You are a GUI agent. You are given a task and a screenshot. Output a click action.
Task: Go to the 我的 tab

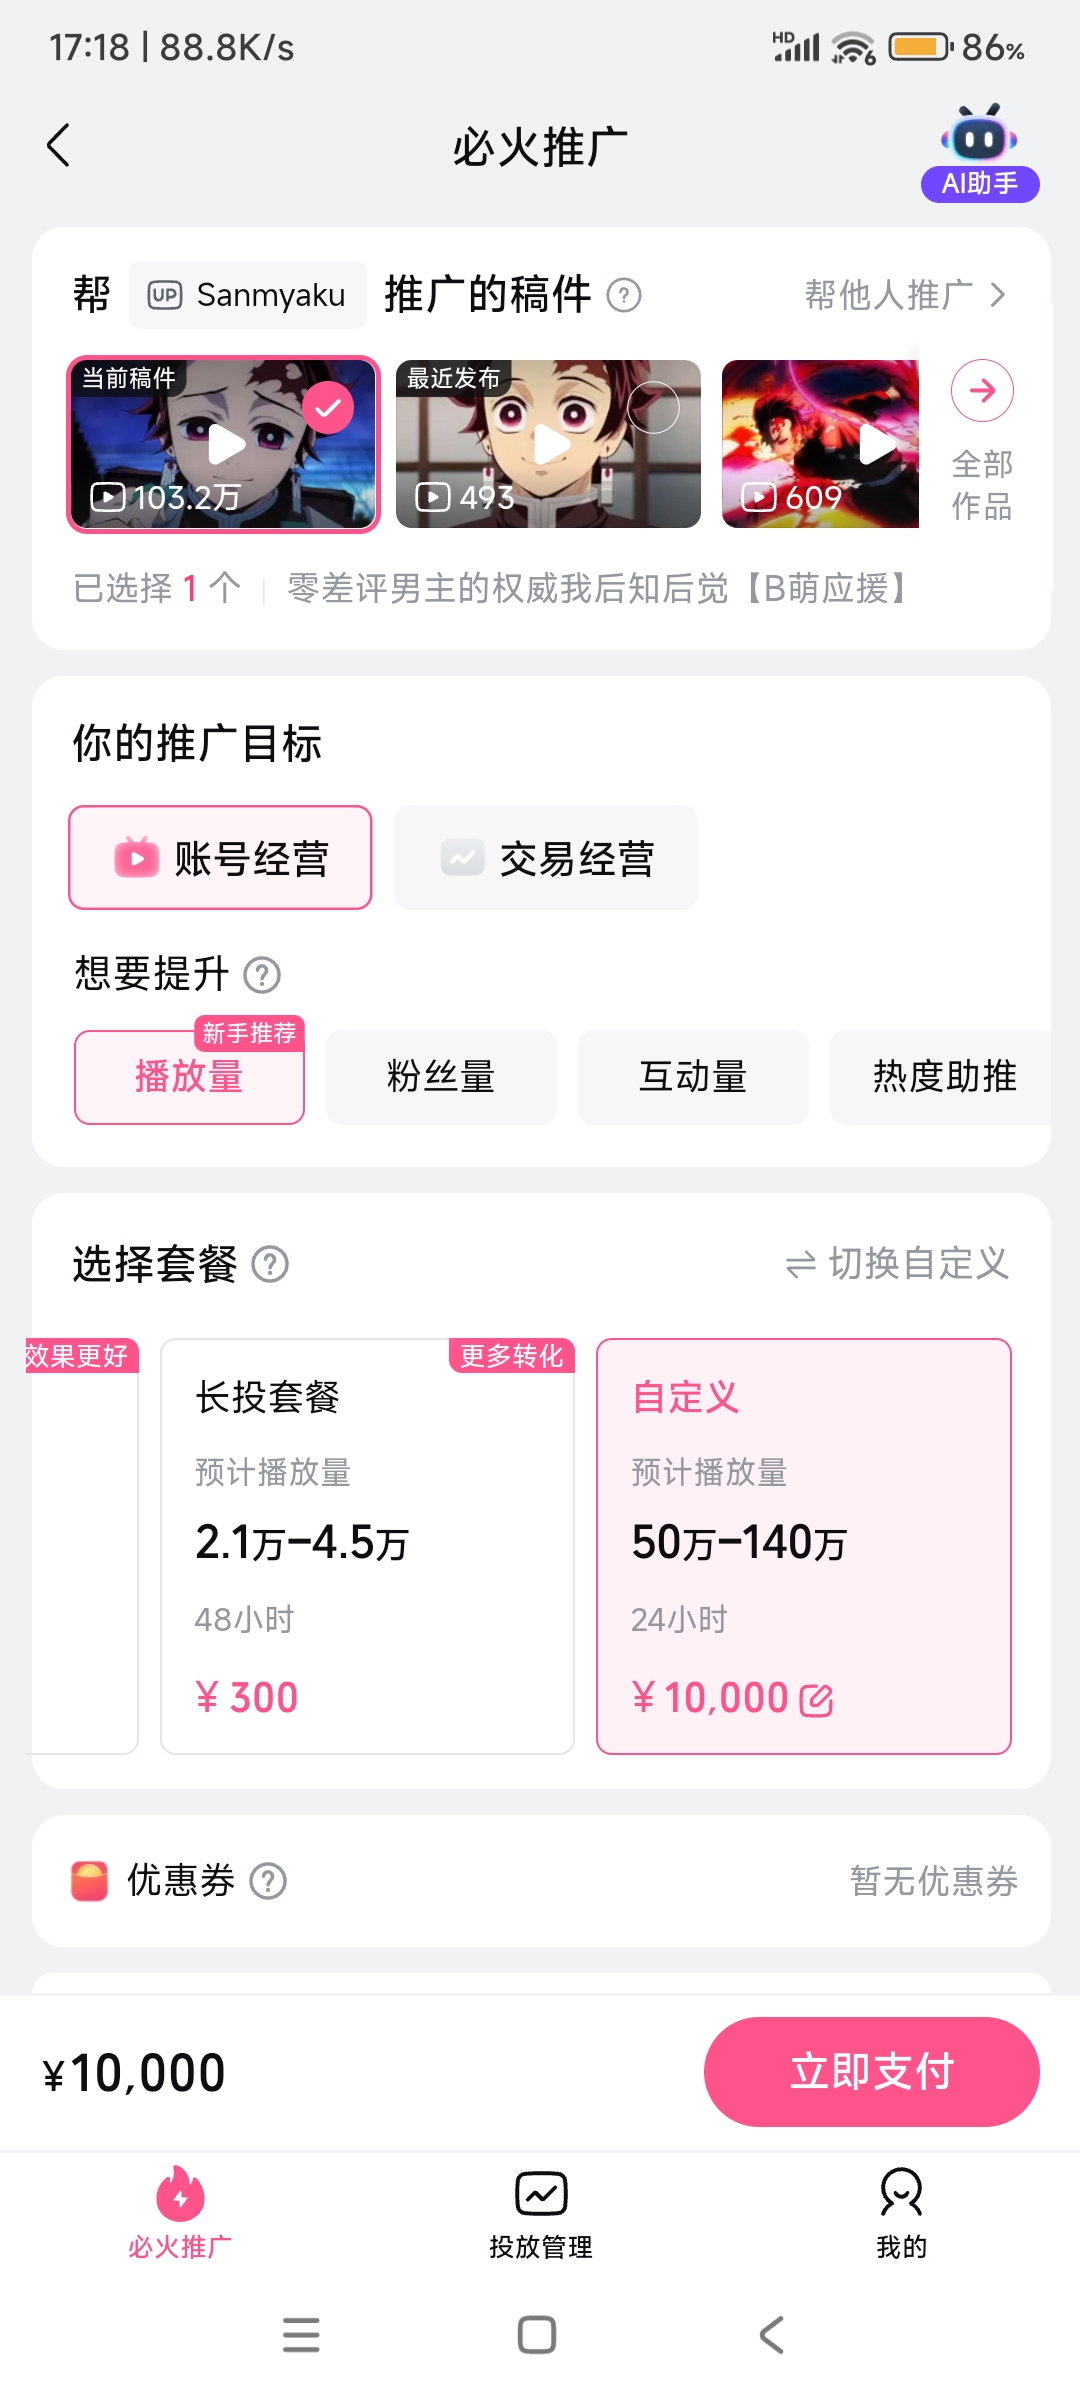click(x=901, y=2214)
